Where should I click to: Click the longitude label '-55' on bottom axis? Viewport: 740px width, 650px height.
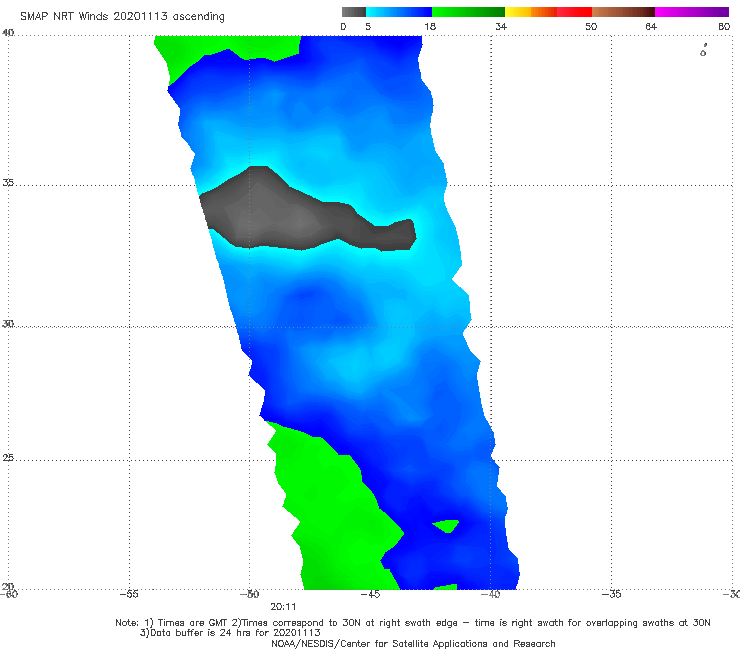point(129,594)
